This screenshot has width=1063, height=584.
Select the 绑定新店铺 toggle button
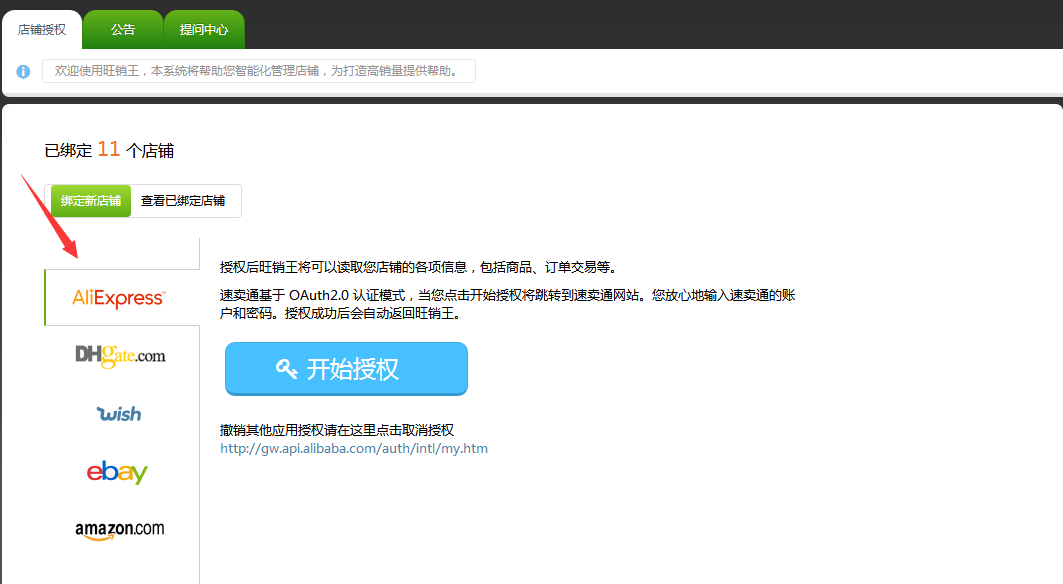click(x=91, y=201)
